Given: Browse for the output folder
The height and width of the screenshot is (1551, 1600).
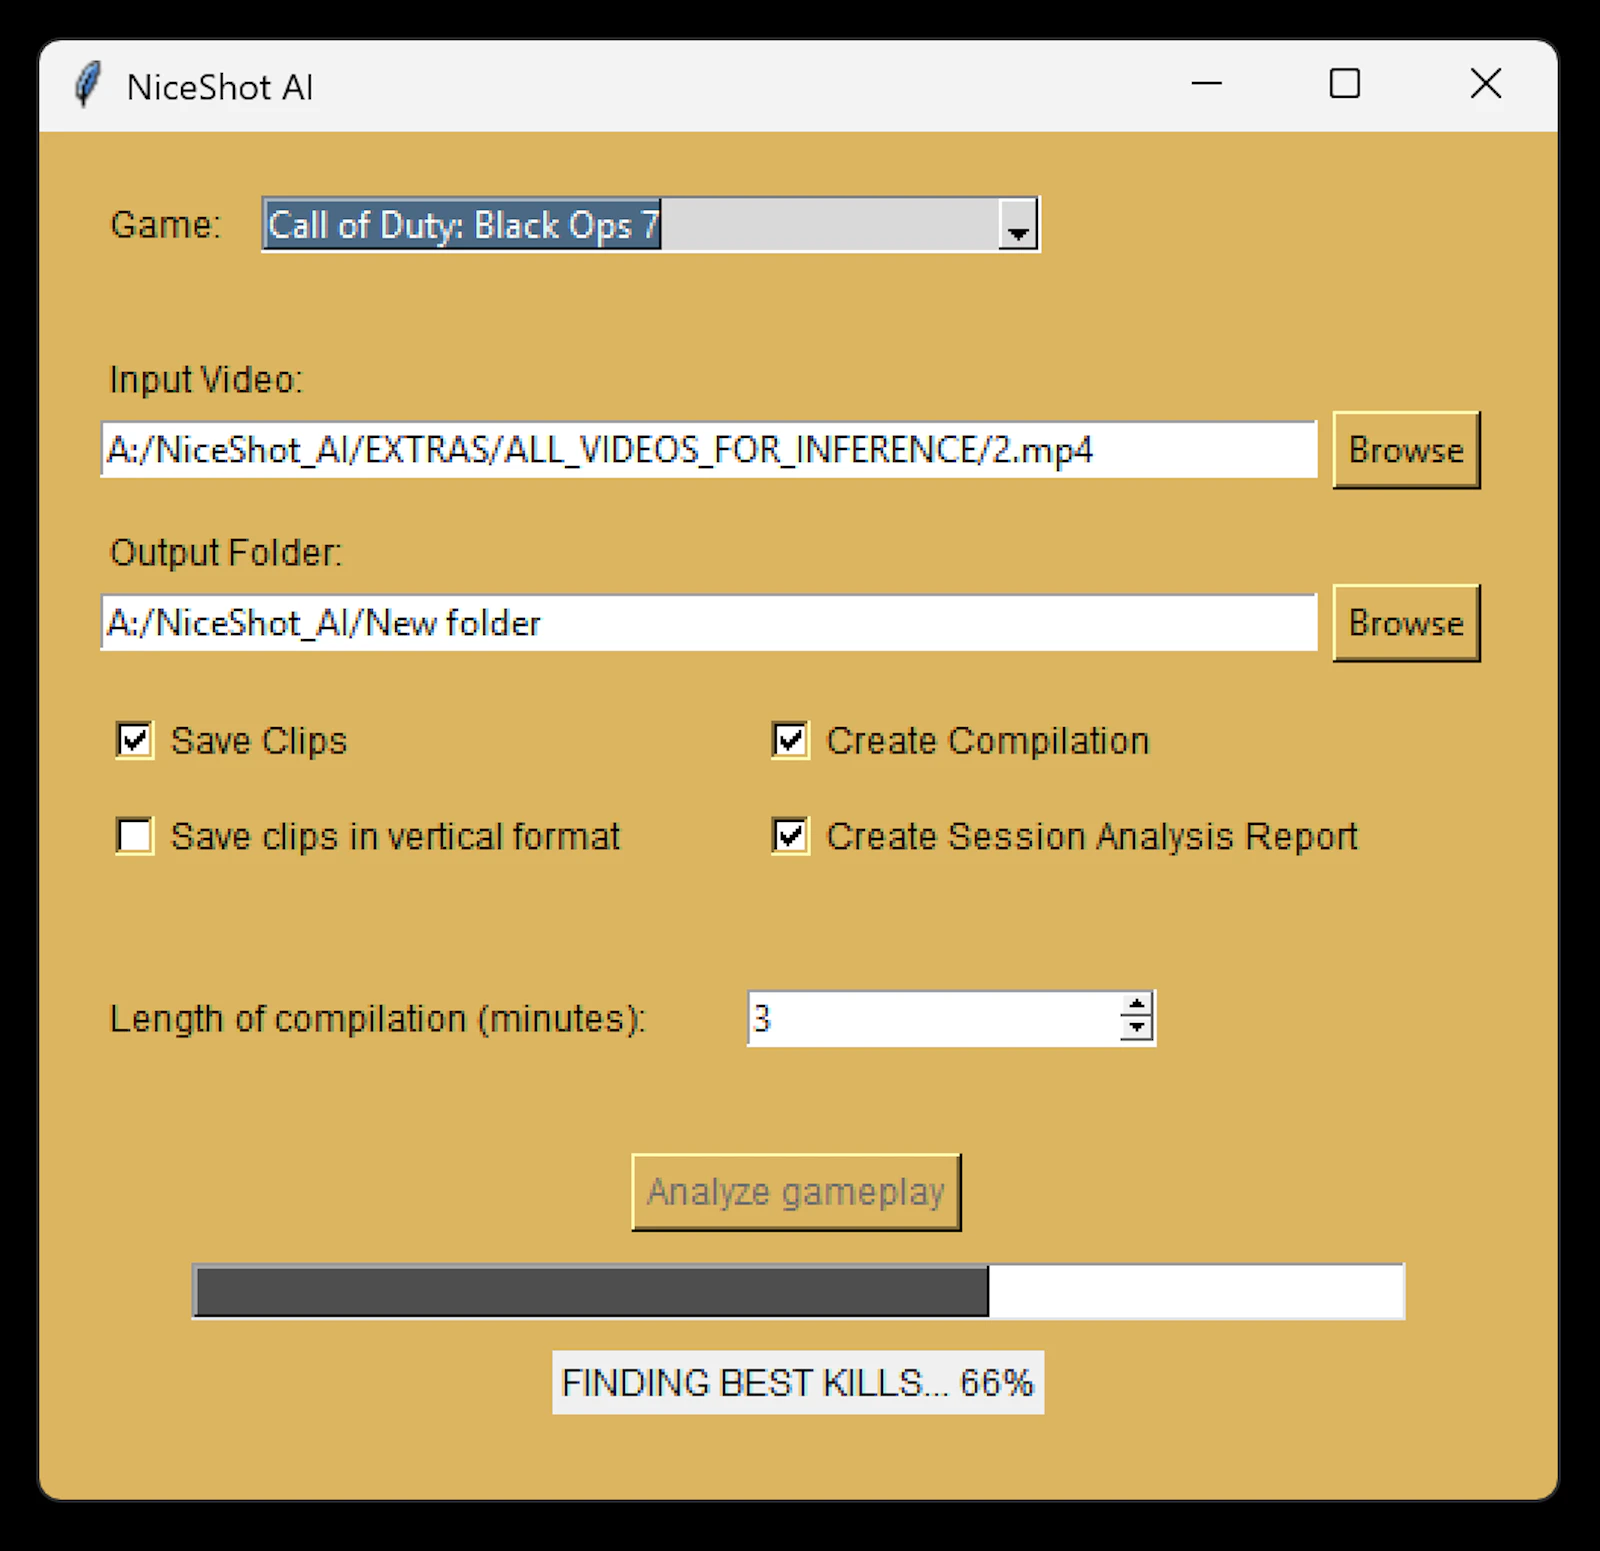Looking at the screenshot, I should tap(1406, 623).
